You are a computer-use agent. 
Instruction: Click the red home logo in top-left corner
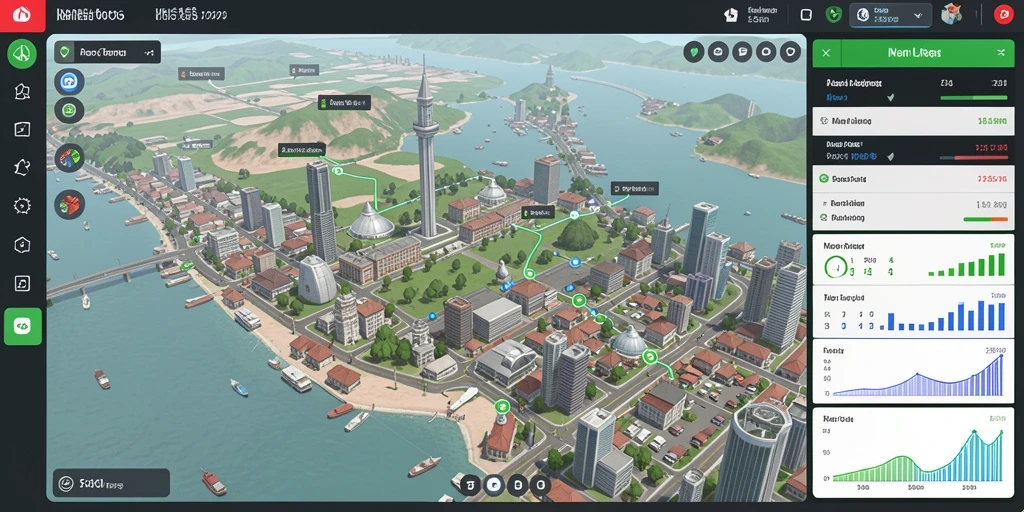tap(22, 15)
